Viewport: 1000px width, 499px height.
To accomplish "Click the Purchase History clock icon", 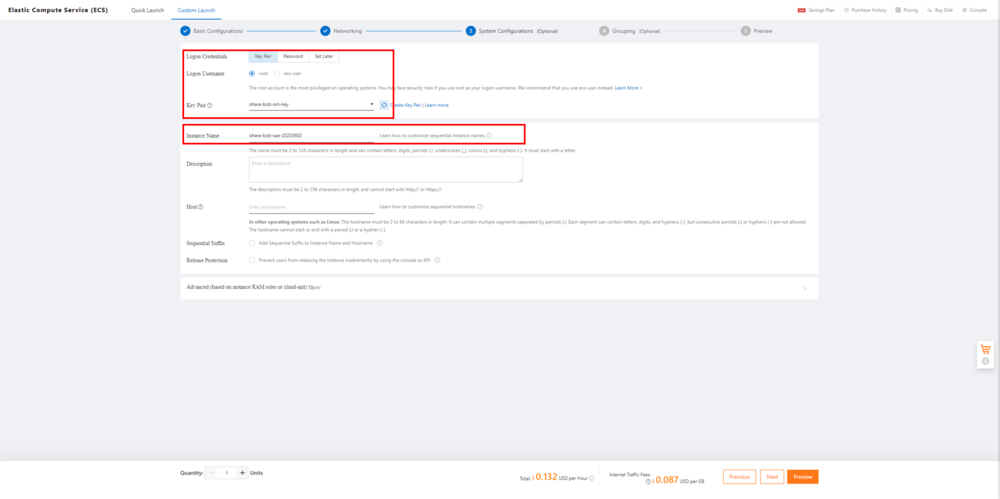I will tap(846, 10).
